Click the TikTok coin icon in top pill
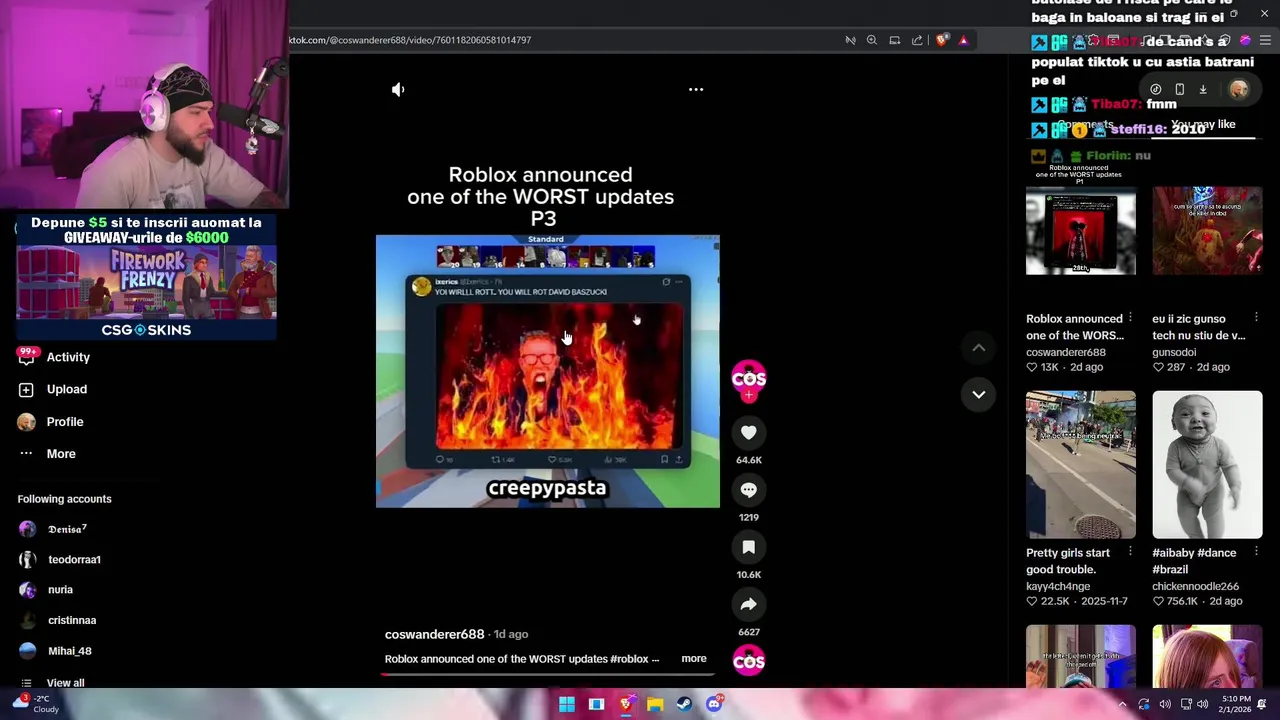 [x=1156, y=89]
